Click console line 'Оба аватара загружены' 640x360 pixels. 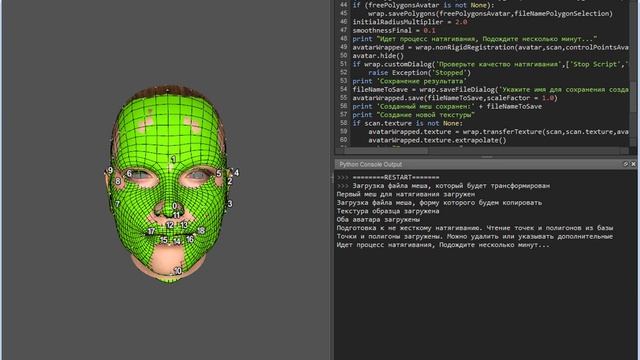click(x=378, y=219)
